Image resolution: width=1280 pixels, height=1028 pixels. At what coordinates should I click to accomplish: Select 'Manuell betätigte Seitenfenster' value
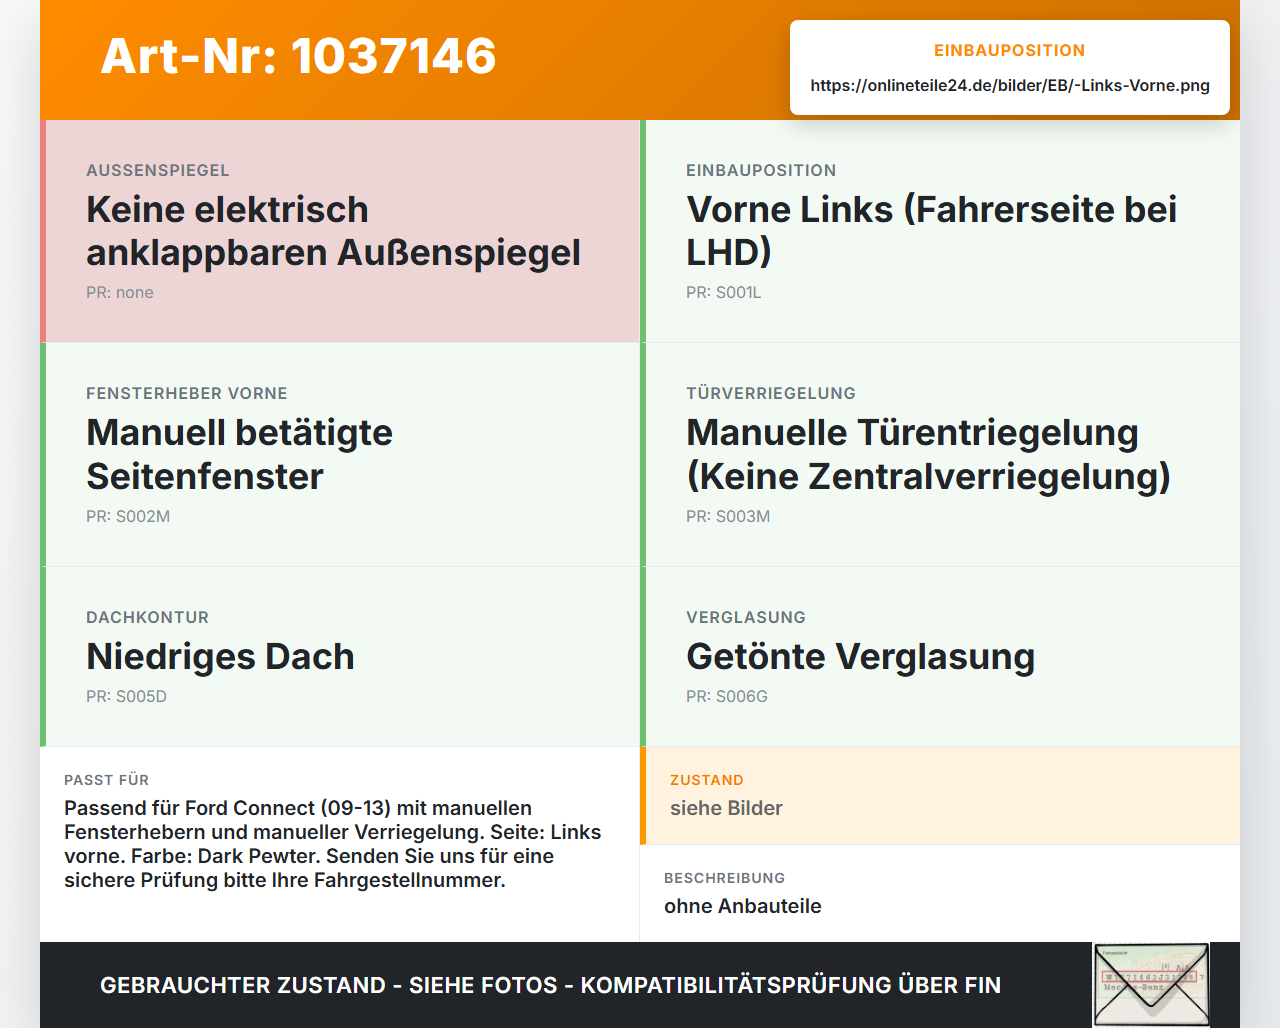click(239, 454)
